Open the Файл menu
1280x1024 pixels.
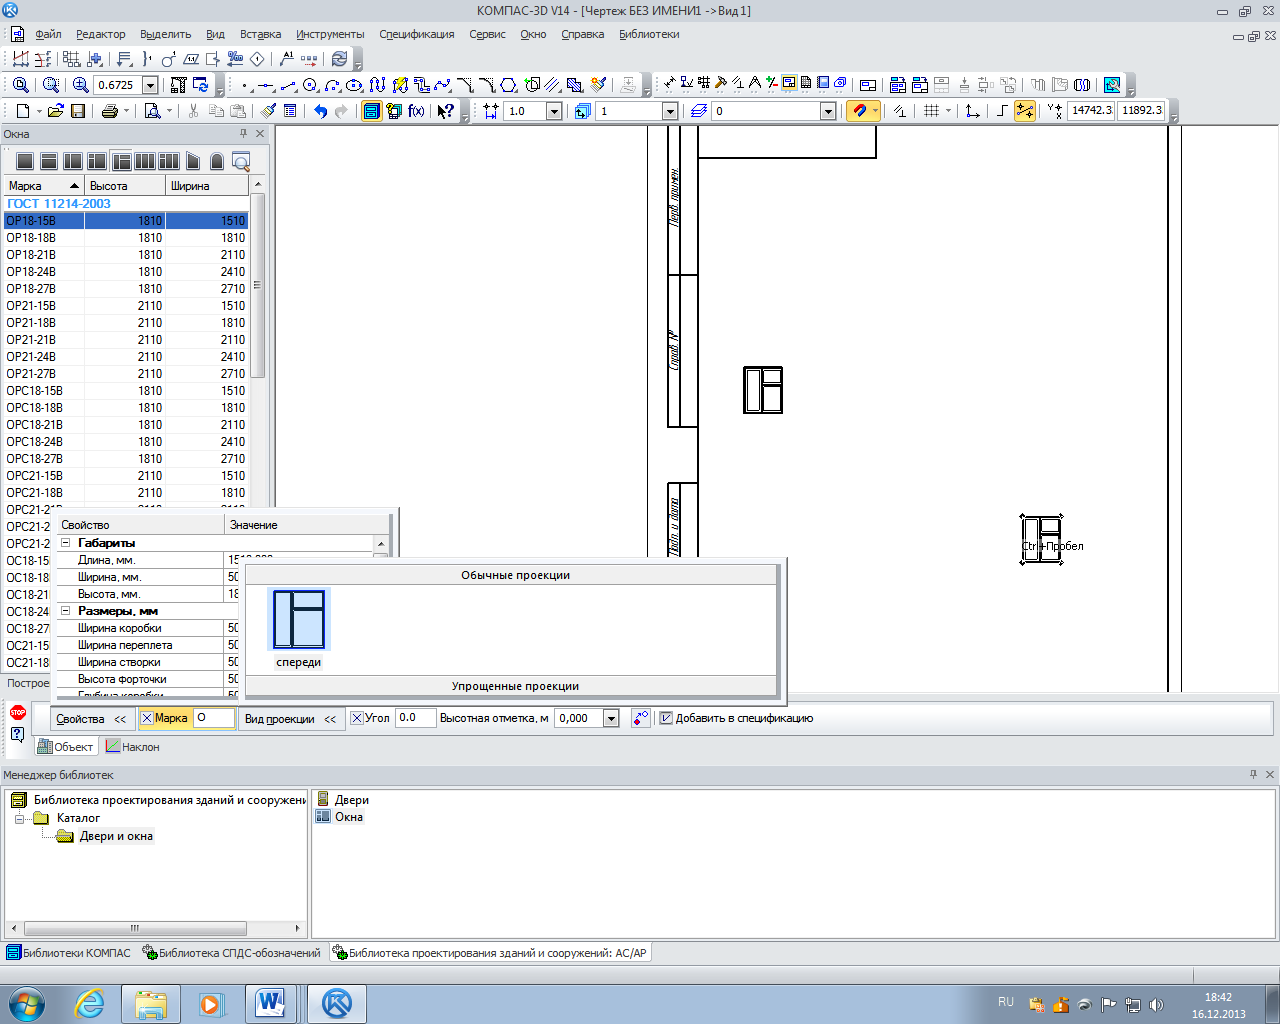point(48,34)
